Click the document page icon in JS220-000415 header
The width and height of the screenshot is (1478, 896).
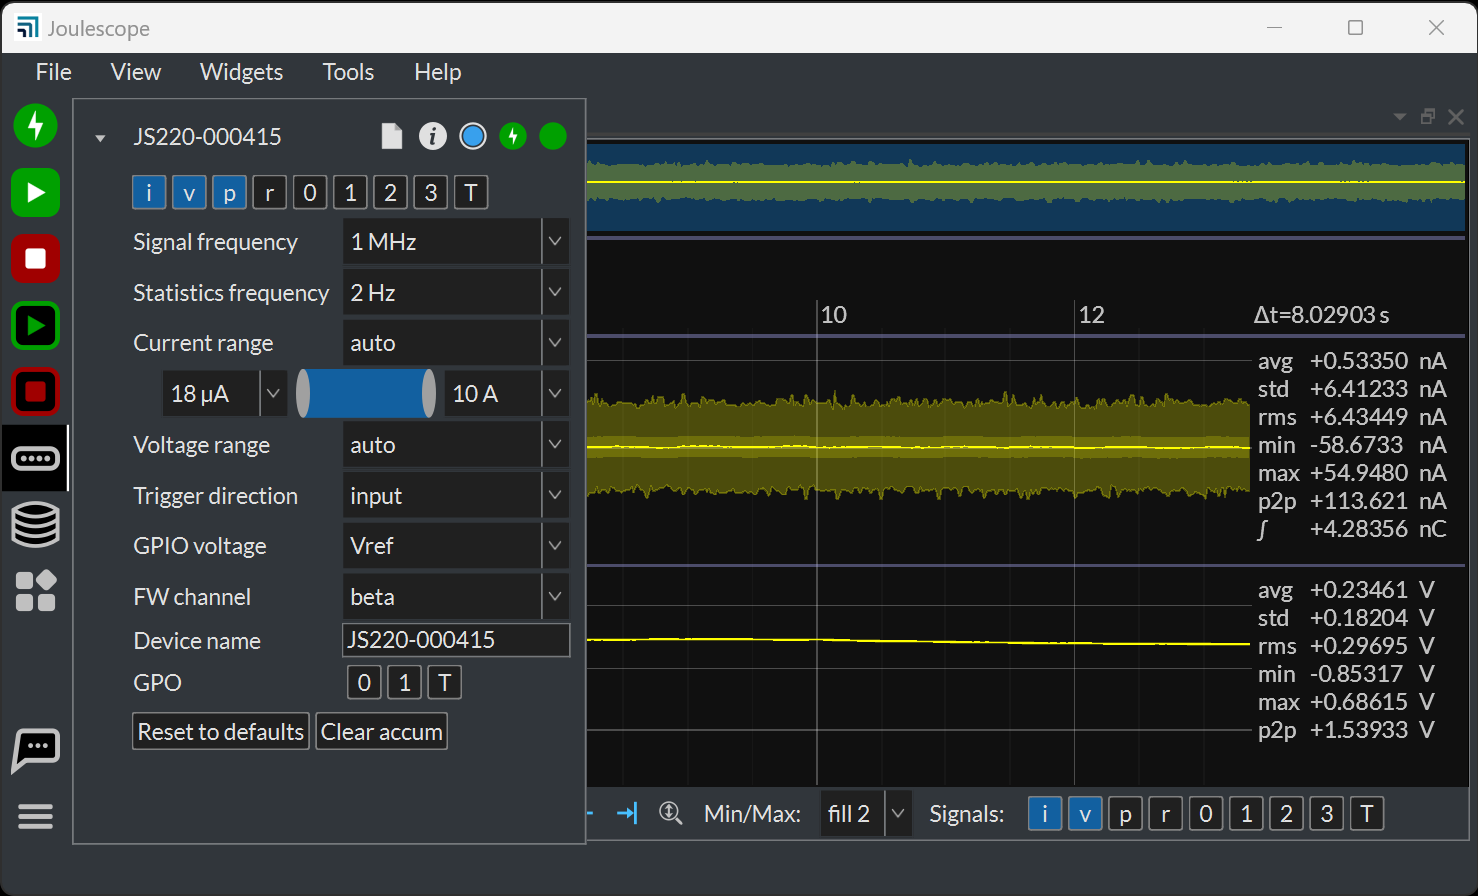tap(392, 136)
